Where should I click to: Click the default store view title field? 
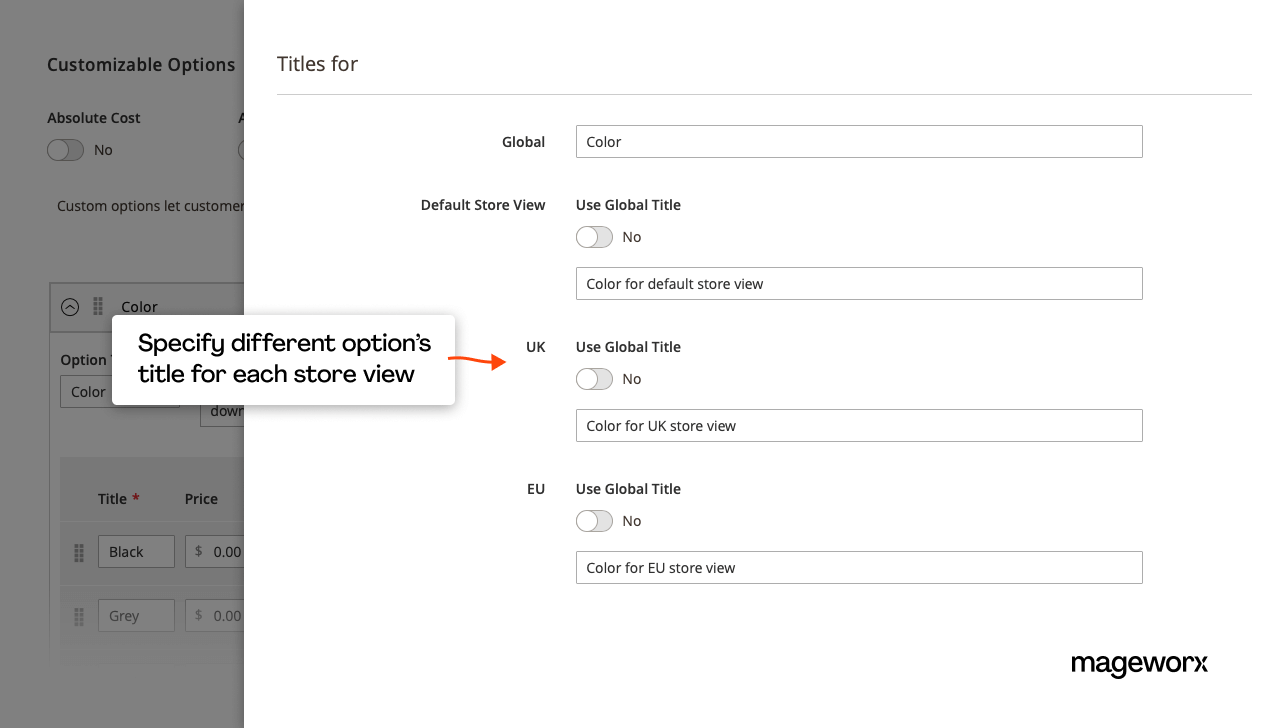tap(858, 283)
